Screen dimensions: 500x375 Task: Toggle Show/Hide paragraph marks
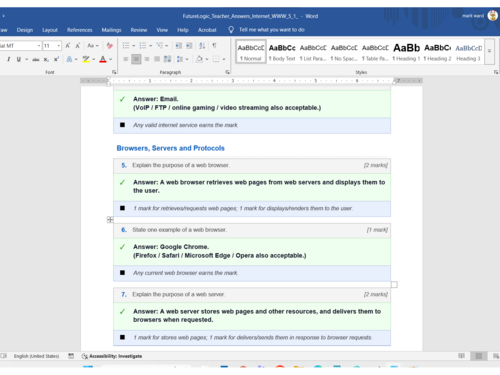[214, 46]
